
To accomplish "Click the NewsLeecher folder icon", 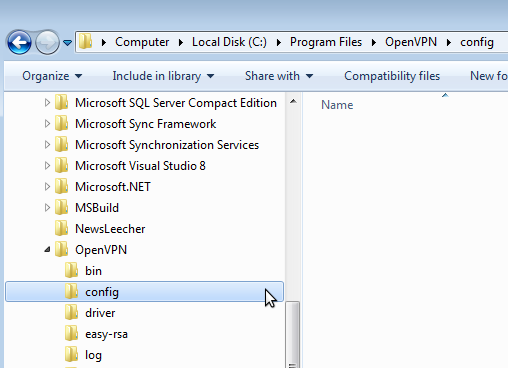I will coord(62,228).
